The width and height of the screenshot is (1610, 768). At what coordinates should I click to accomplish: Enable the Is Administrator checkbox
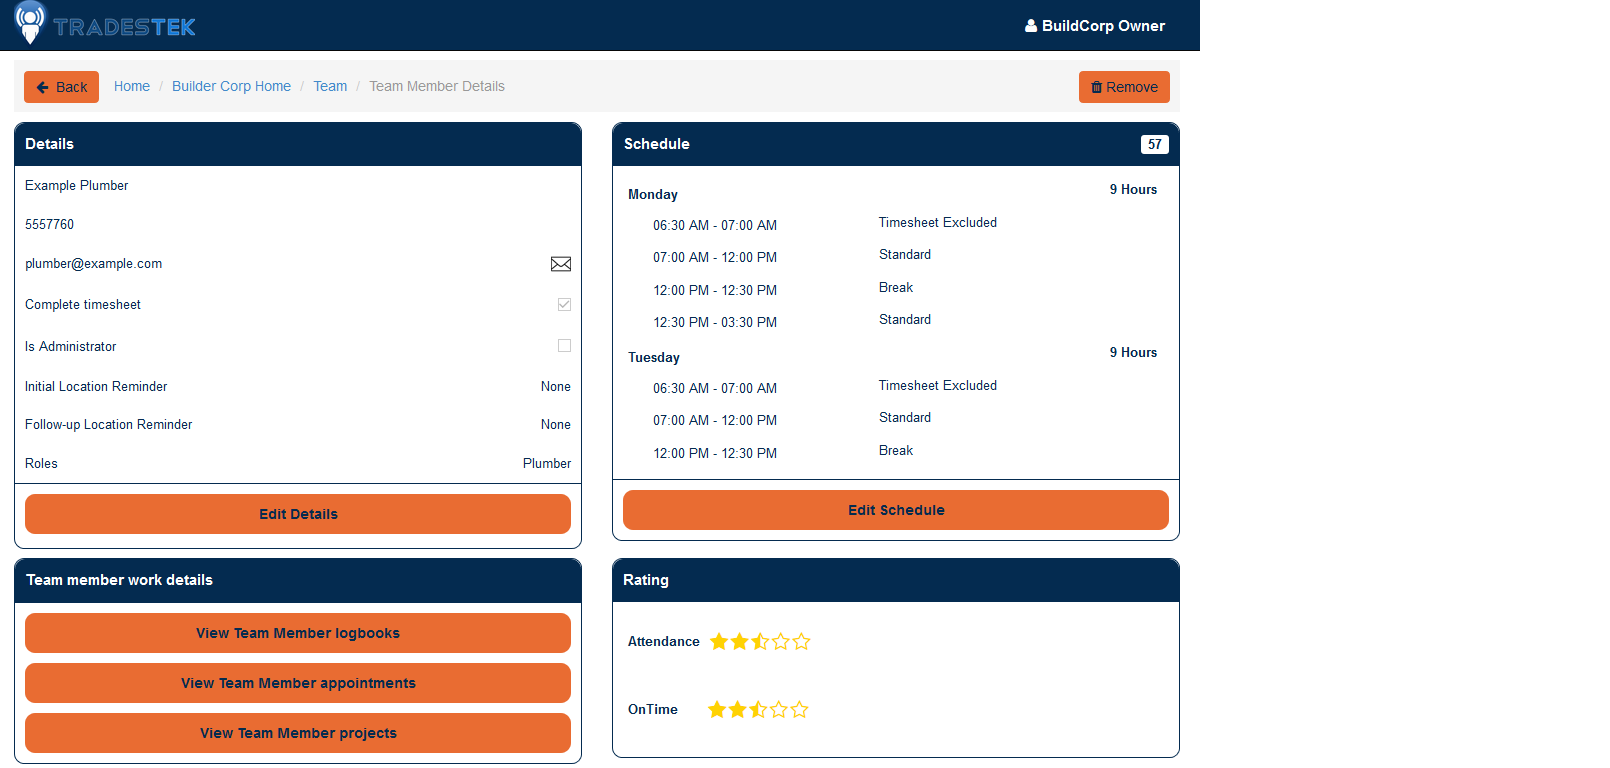[x=564, y=346]
